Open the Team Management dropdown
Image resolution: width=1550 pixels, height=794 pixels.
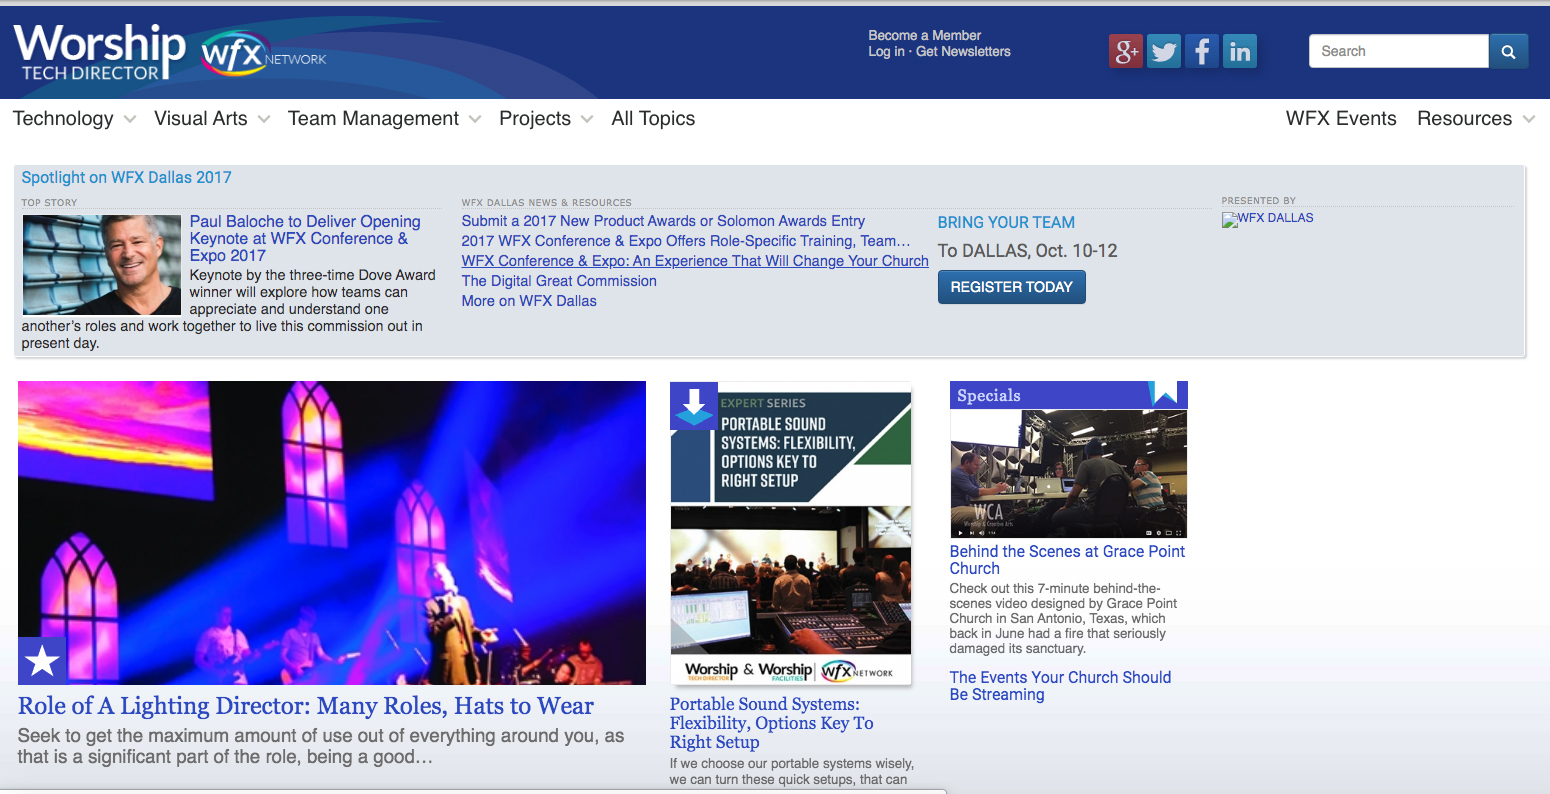click(x=384, y=119)
